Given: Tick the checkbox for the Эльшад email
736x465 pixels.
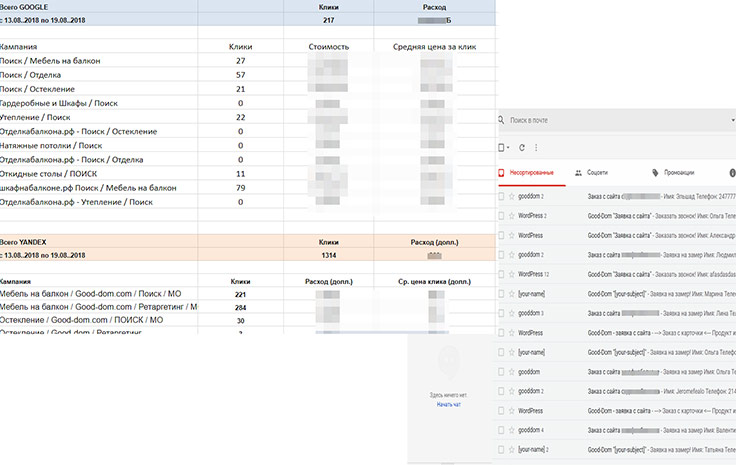Looking at the screenshot, I should (x=501, y=197).
